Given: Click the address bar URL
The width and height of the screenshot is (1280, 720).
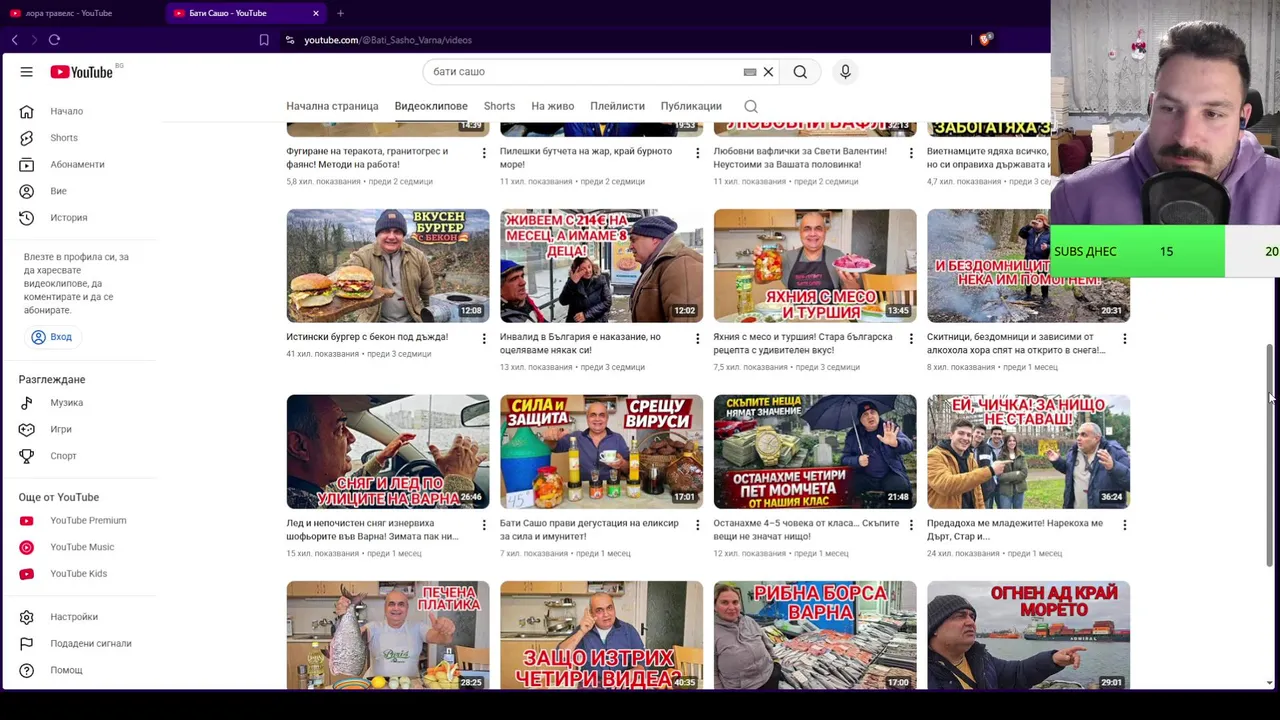Looking at the screenshot, I should pyautogui.click(x=388, y=40).
